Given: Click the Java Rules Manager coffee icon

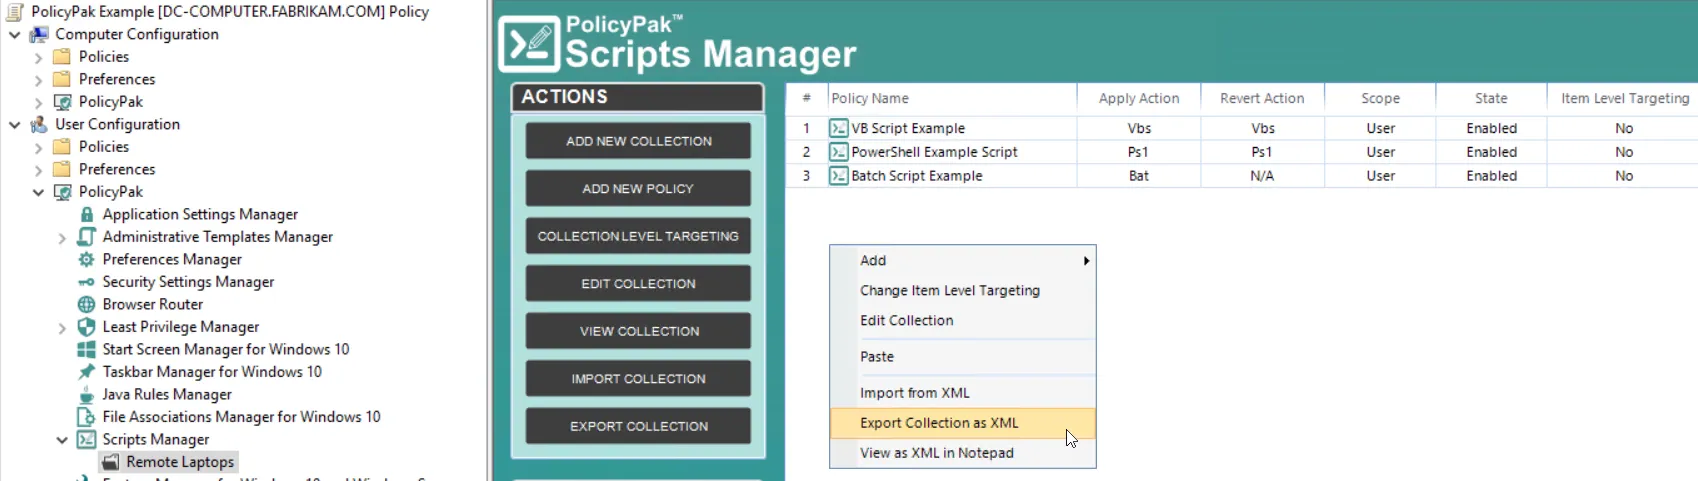Looking at the screenshot, I should click(x=87, y=394).
